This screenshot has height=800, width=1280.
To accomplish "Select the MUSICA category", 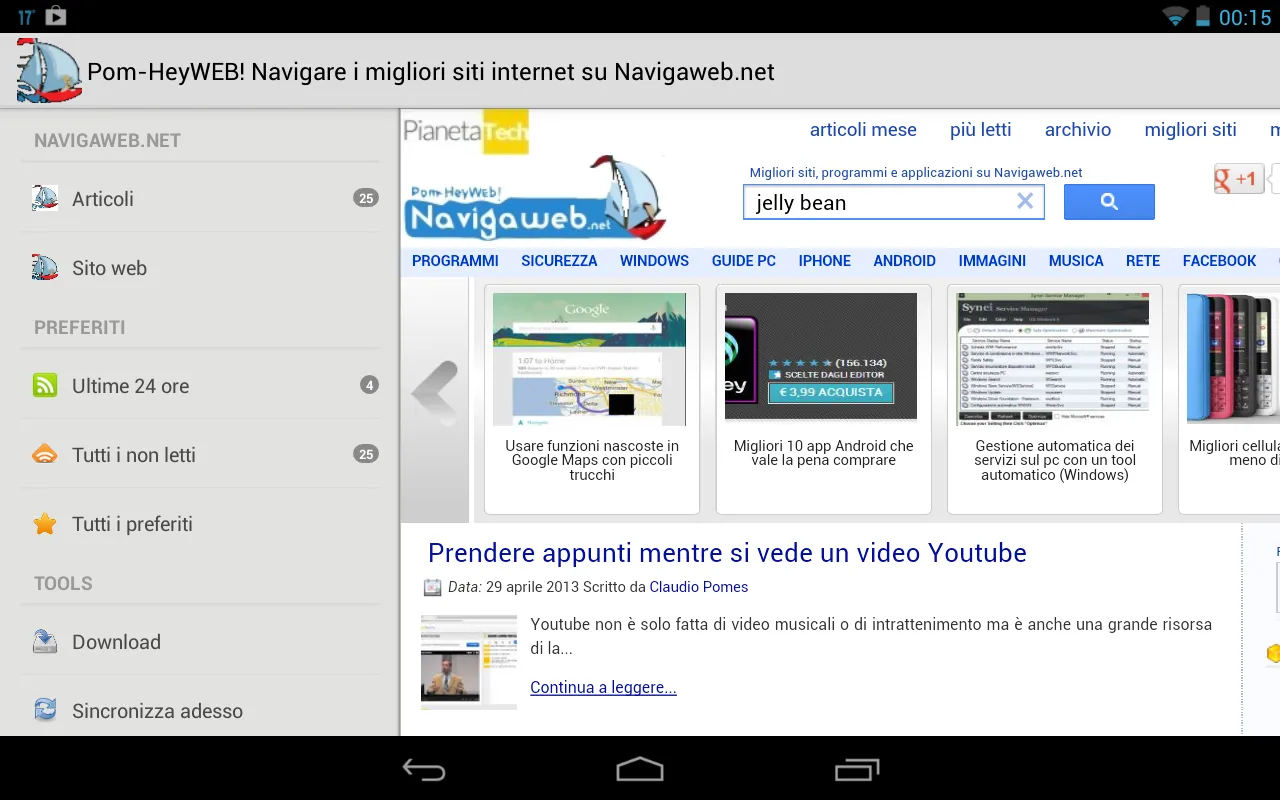I will 1076,261.
